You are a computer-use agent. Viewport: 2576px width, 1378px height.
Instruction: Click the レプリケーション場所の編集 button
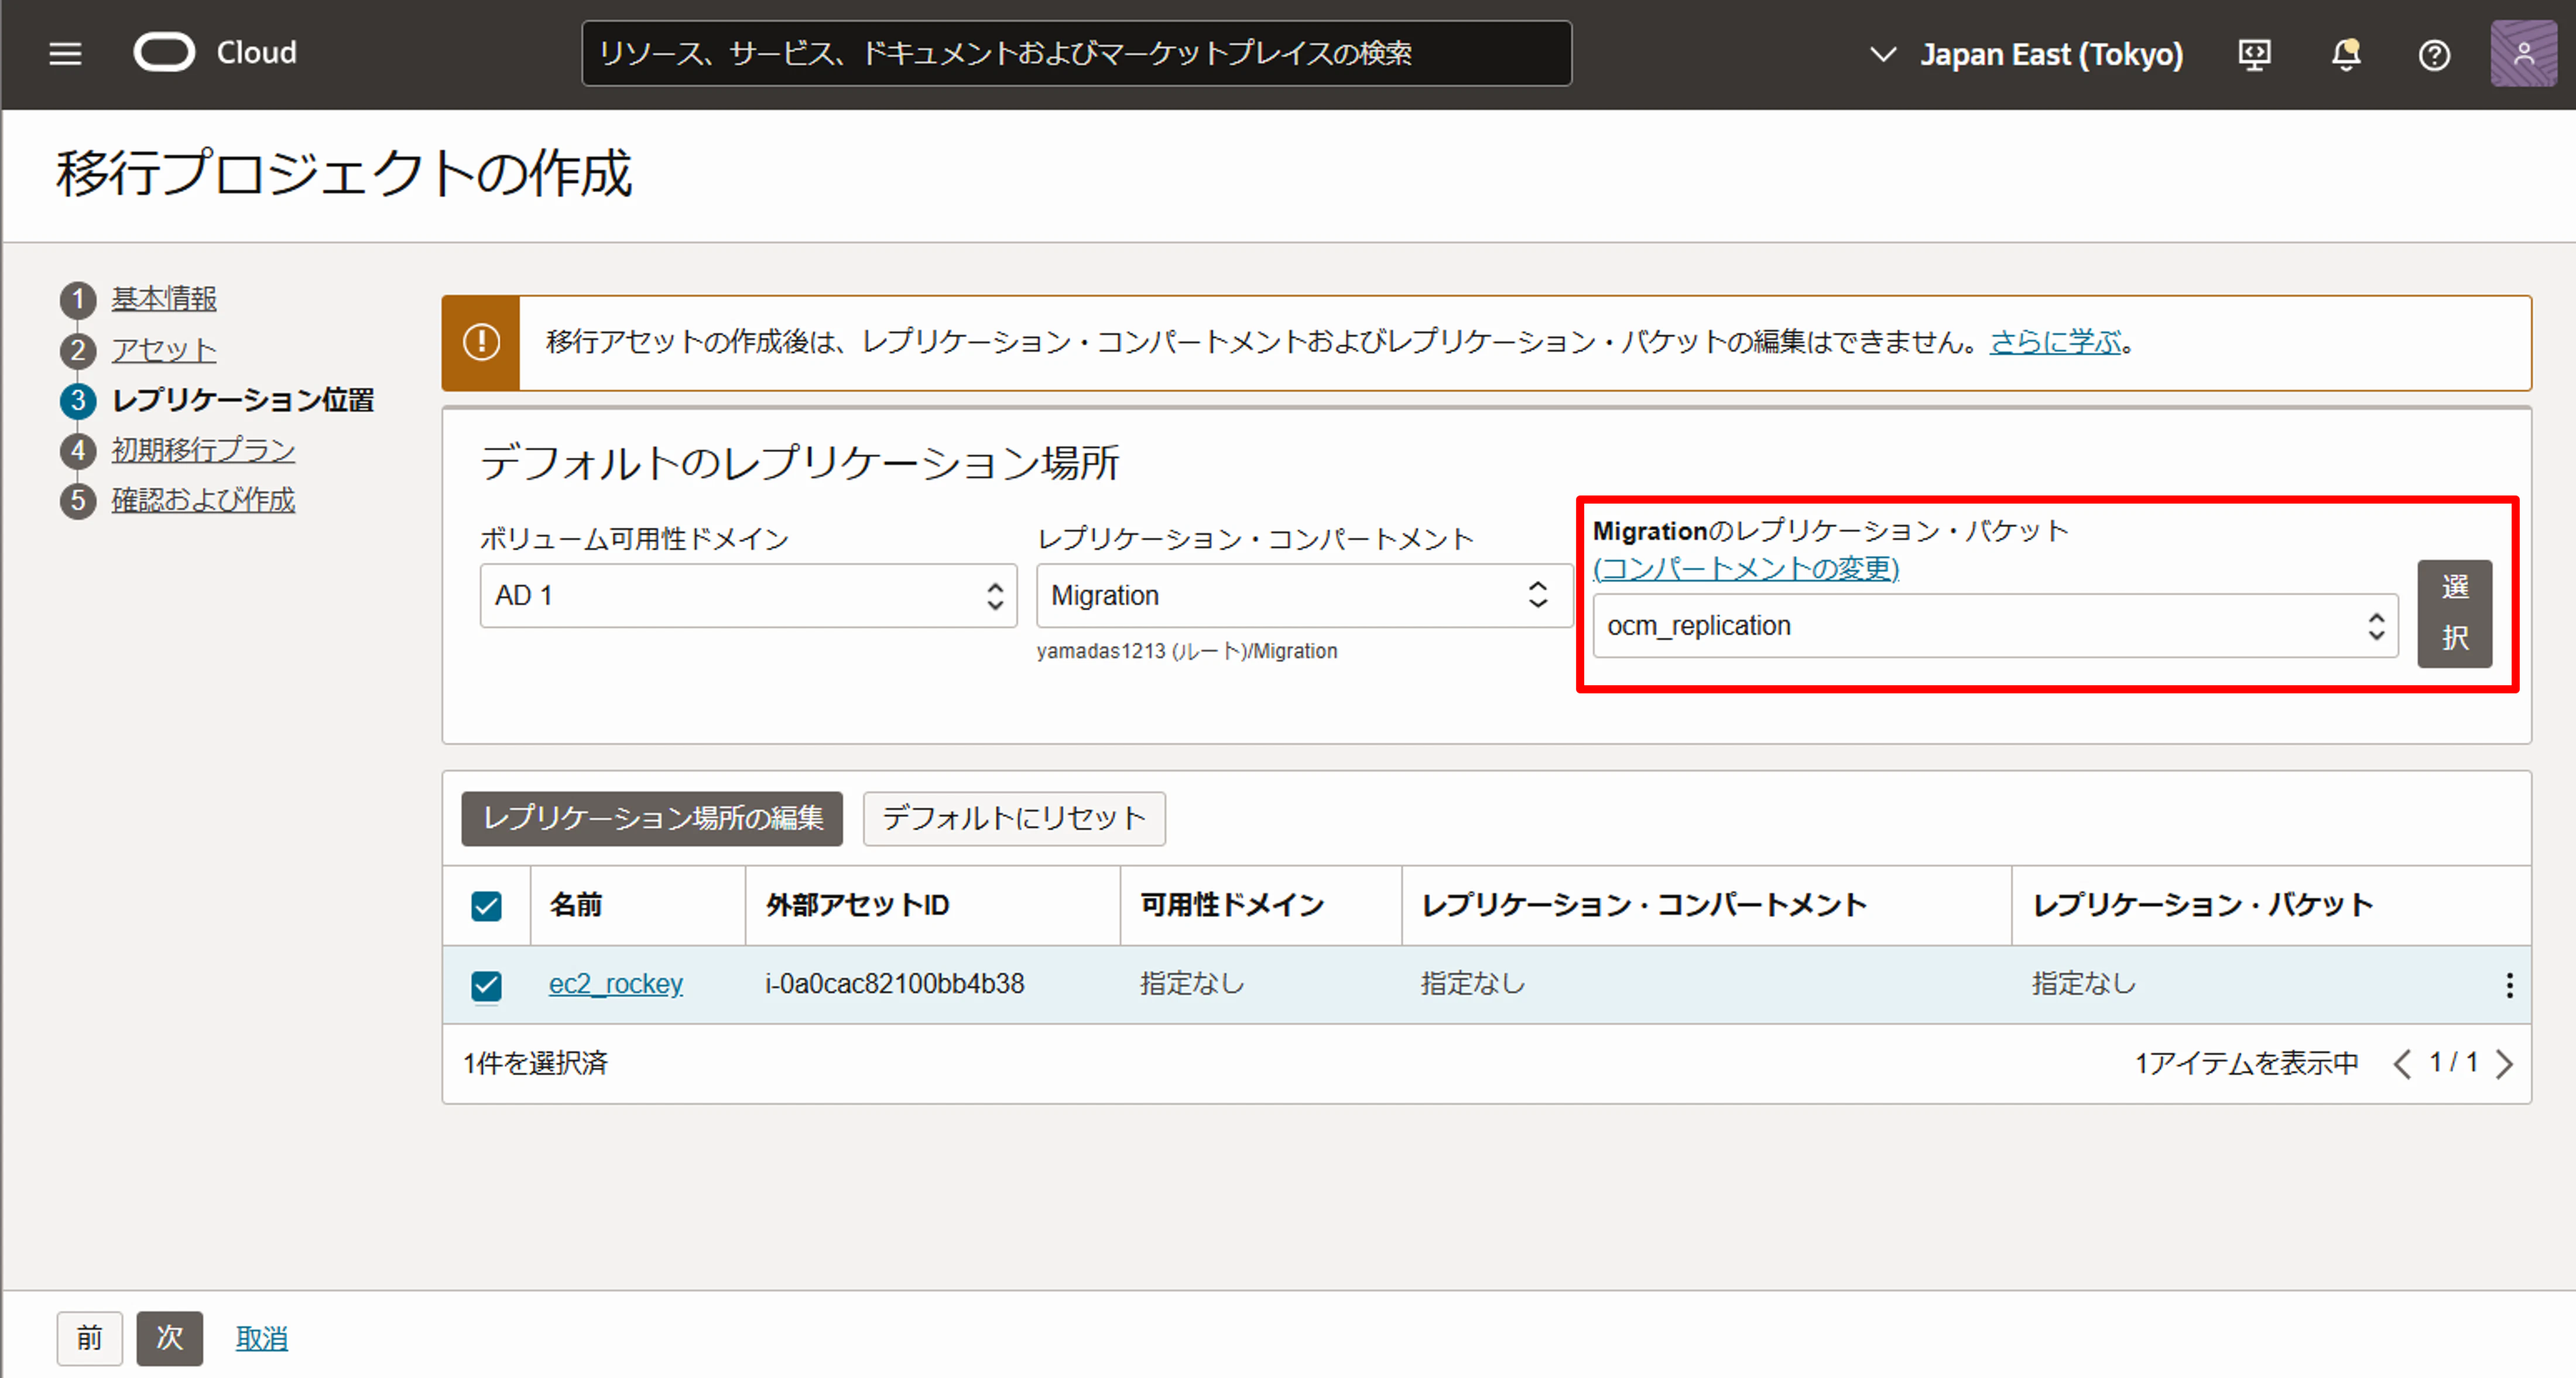coord(652,819)
